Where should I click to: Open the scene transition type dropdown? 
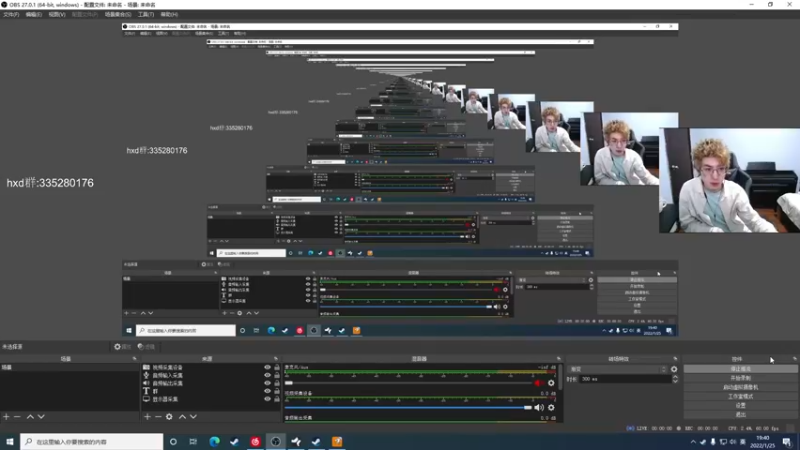618,369
